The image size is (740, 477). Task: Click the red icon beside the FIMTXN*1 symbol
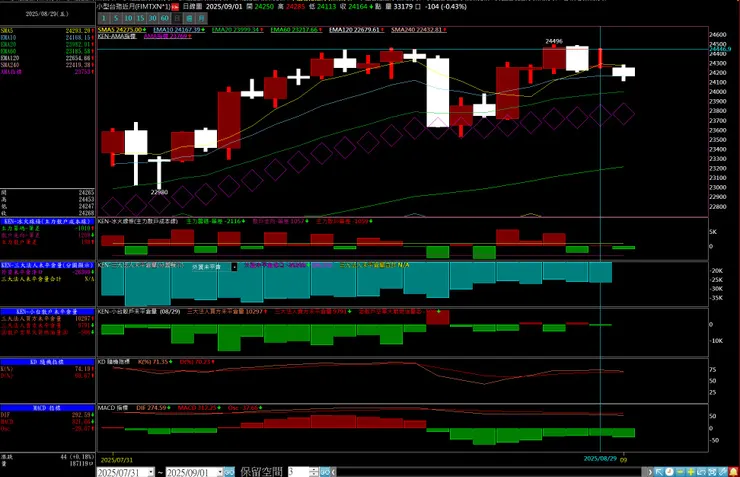pos(175,7)
